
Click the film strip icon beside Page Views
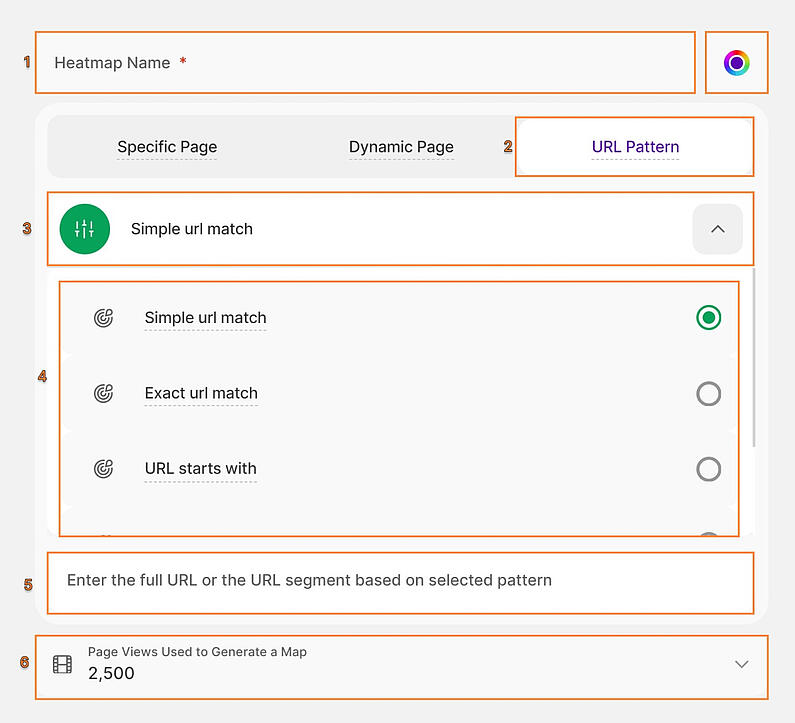click(x=62, y=664)
